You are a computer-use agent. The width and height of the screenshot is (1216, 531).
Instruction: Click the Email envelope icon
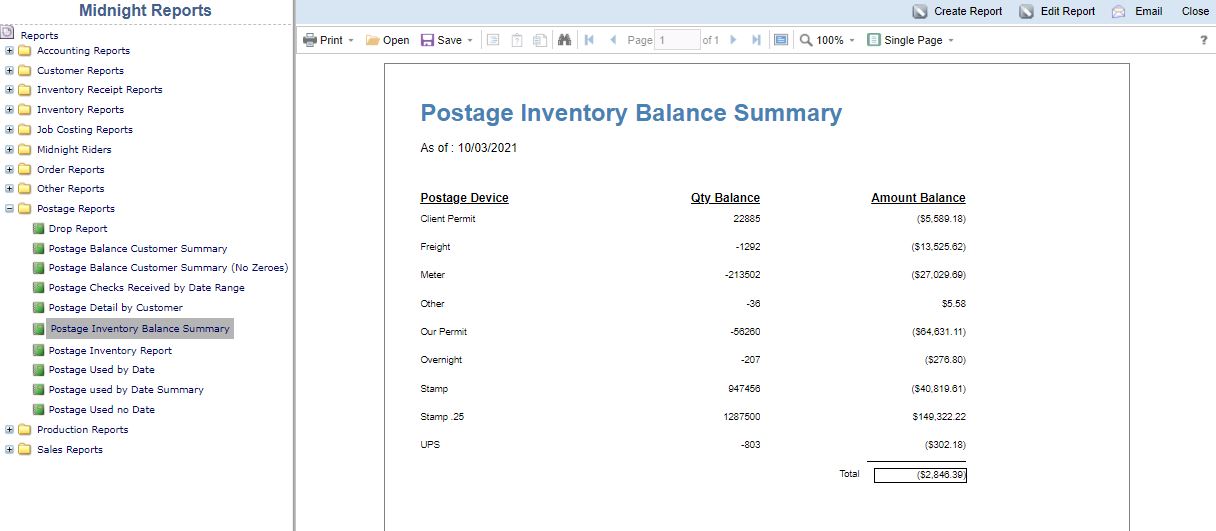[1119, 12]
